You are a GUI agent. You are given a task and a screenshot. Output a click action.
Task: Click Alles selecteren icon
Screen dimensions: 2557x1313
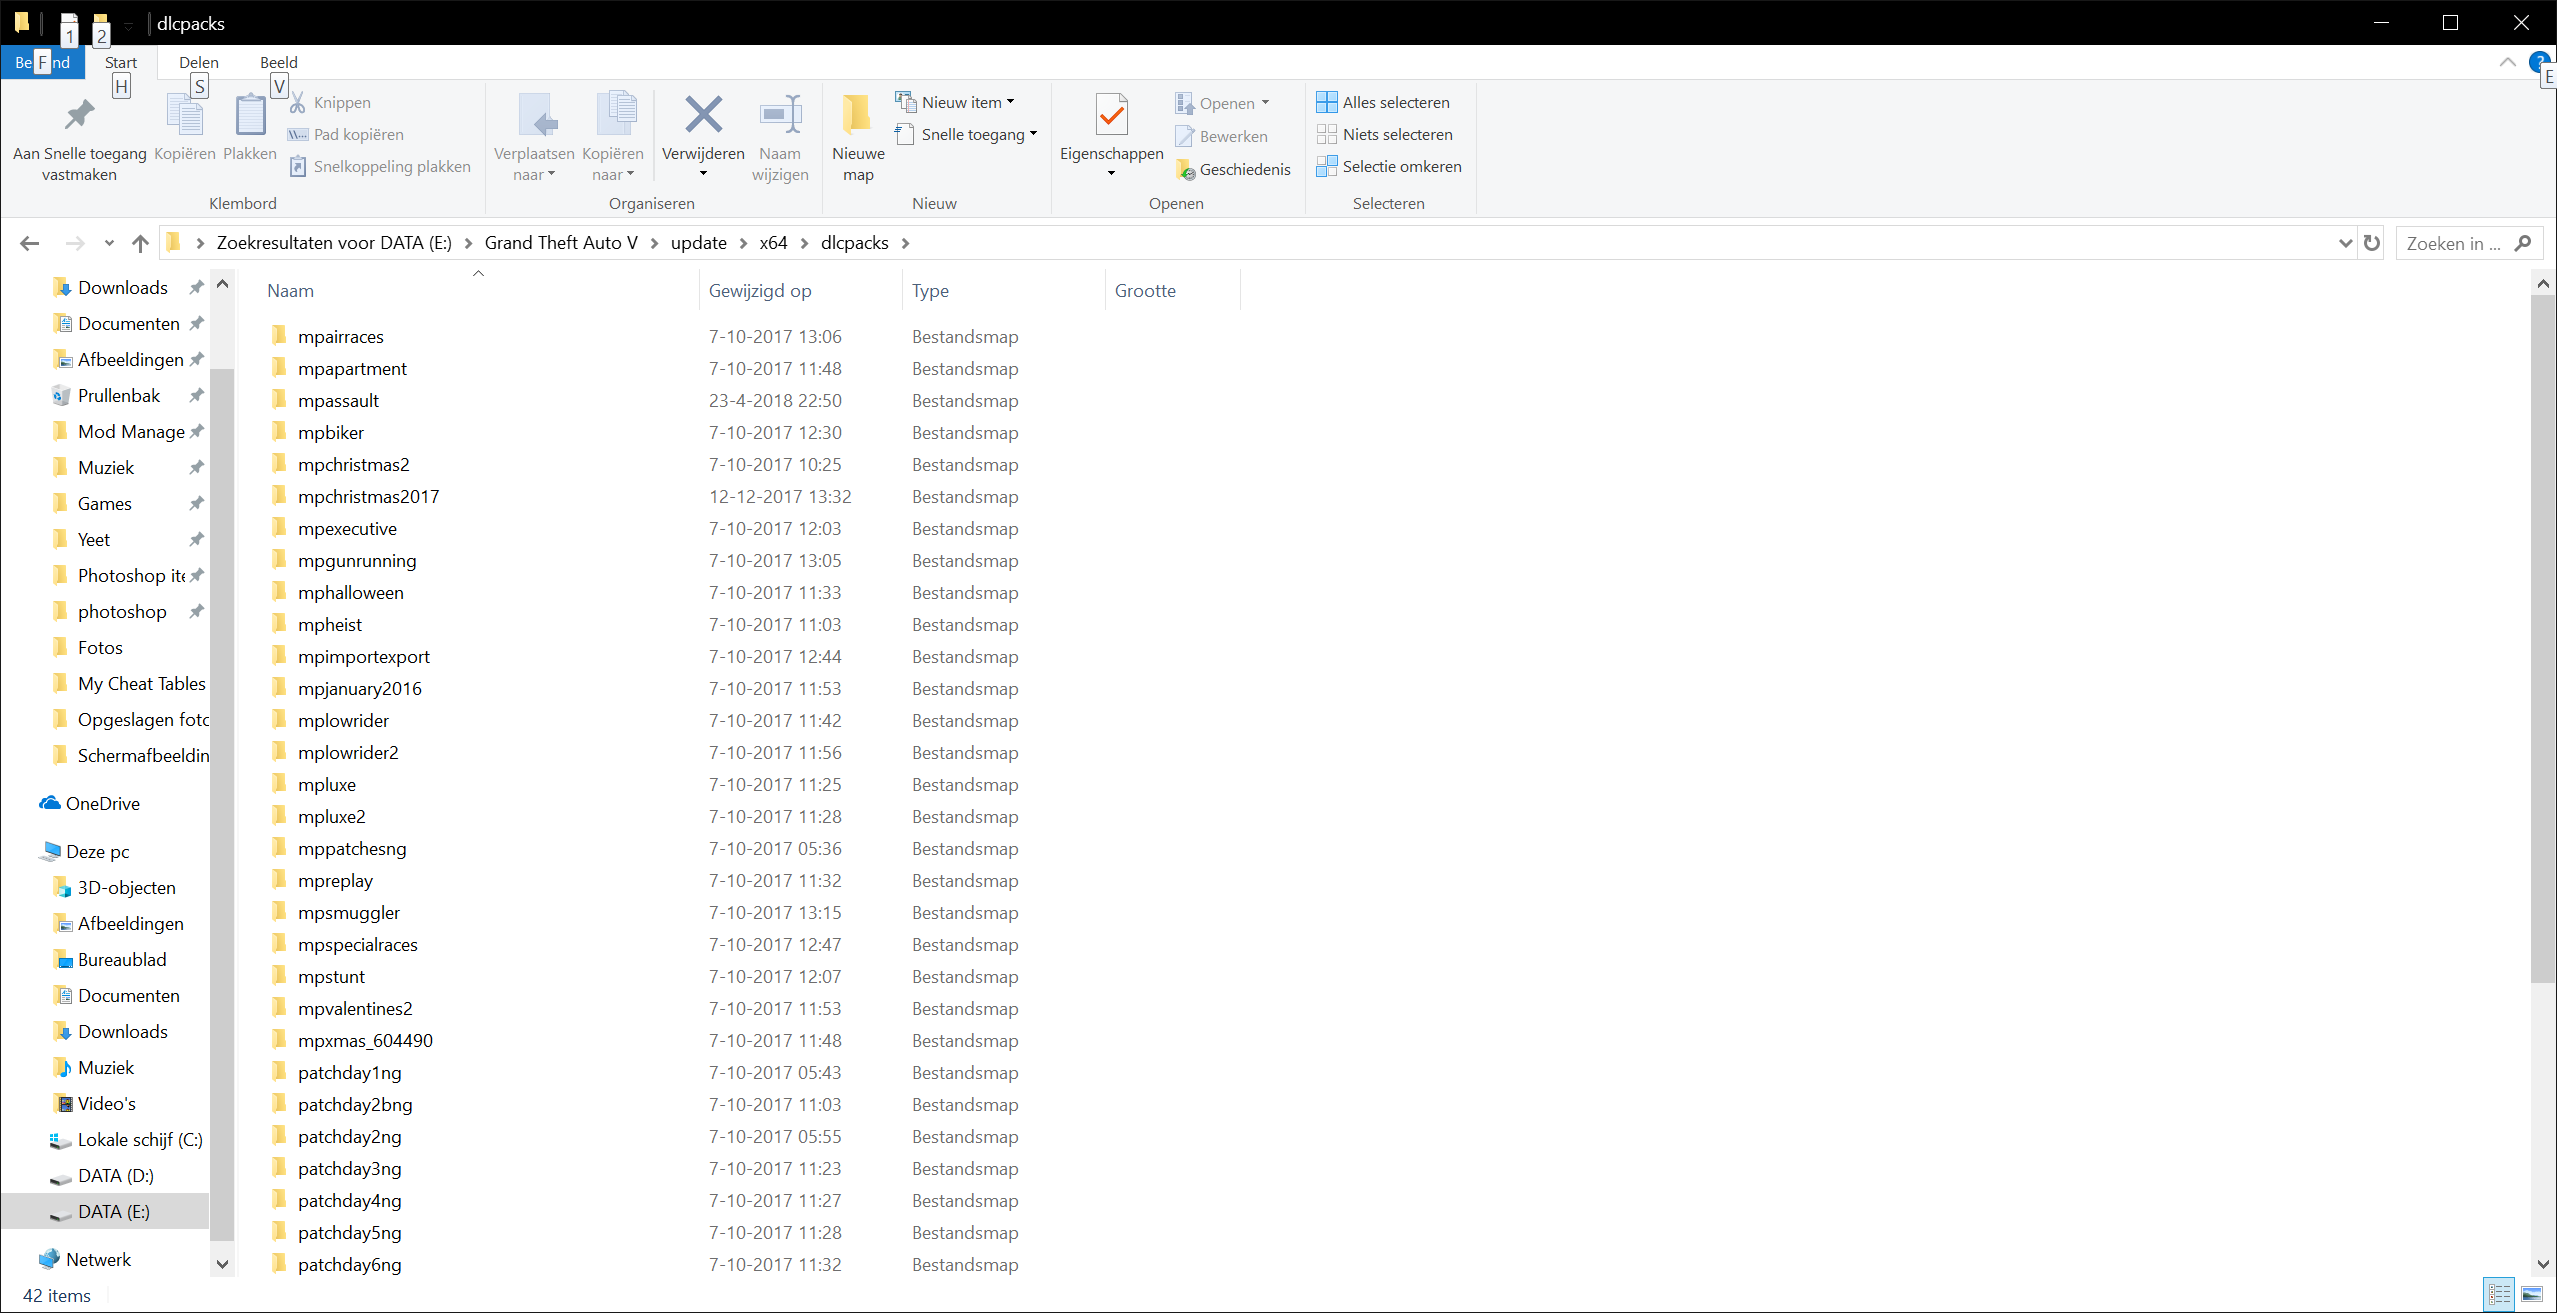[x=1326, y=102]
